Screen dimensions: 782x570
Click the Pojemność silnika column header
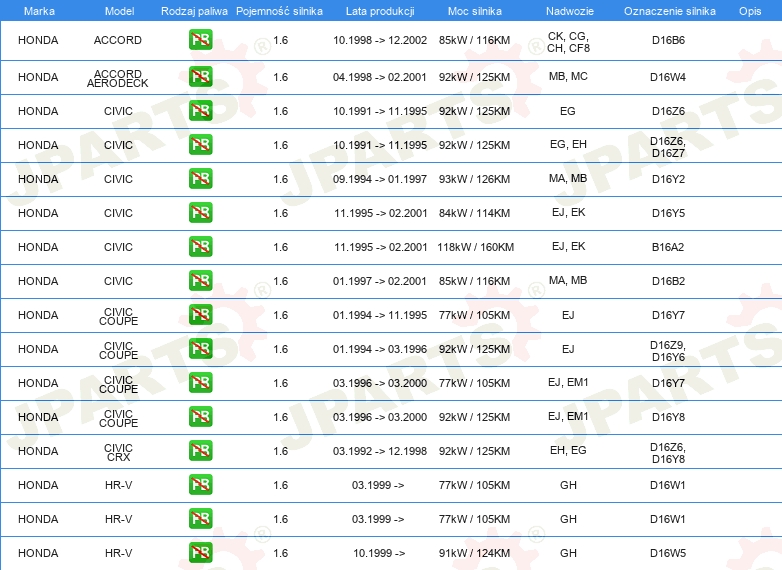(279, 11)
